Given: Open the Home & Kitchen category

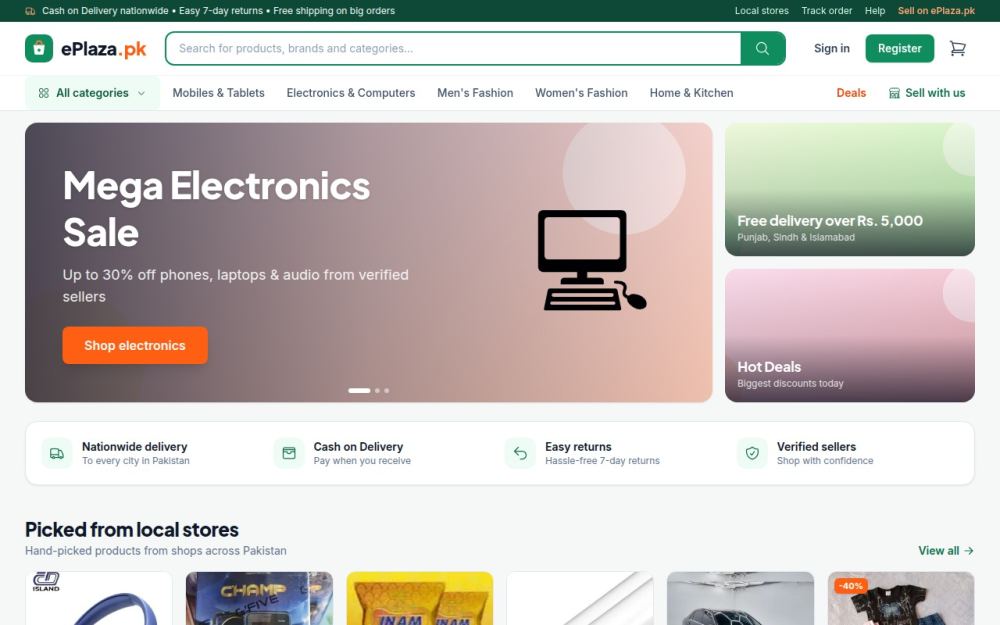Looking at the screenshot, I should (691, 93).
